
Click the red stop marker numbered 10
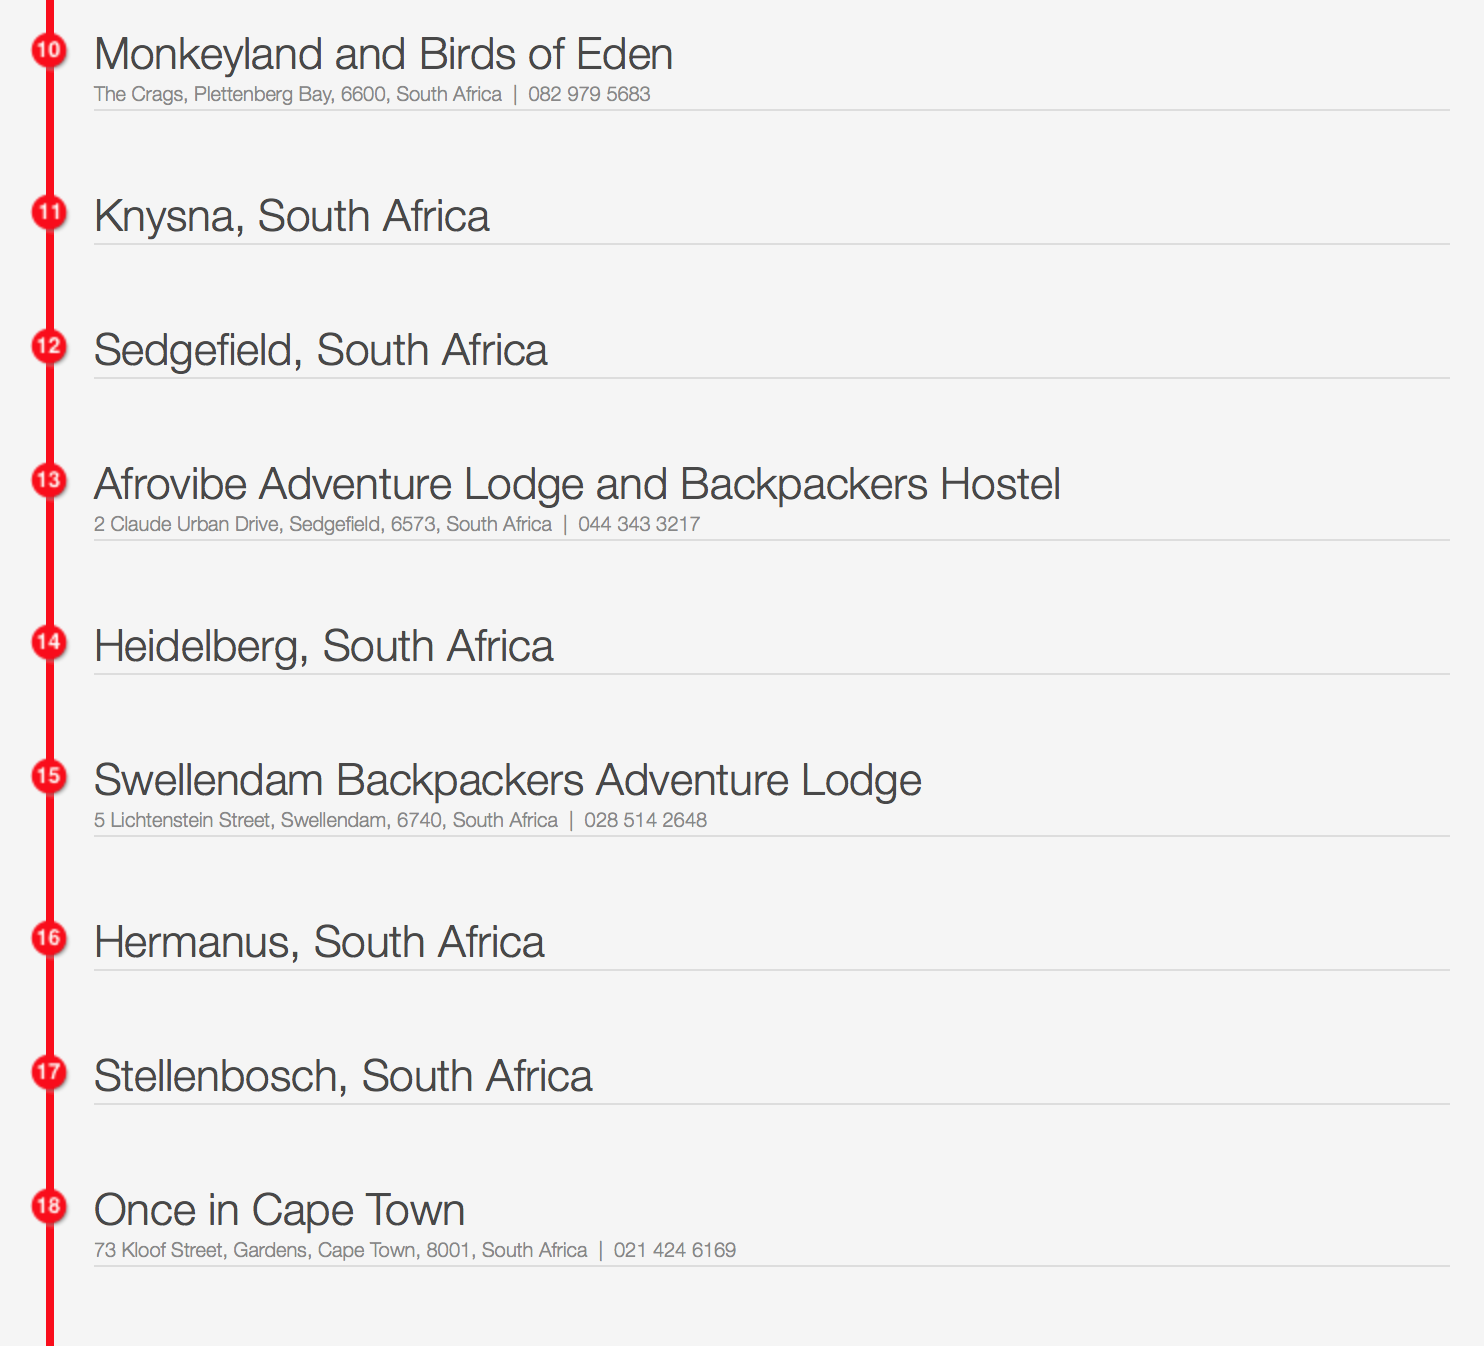click(49, 50)
